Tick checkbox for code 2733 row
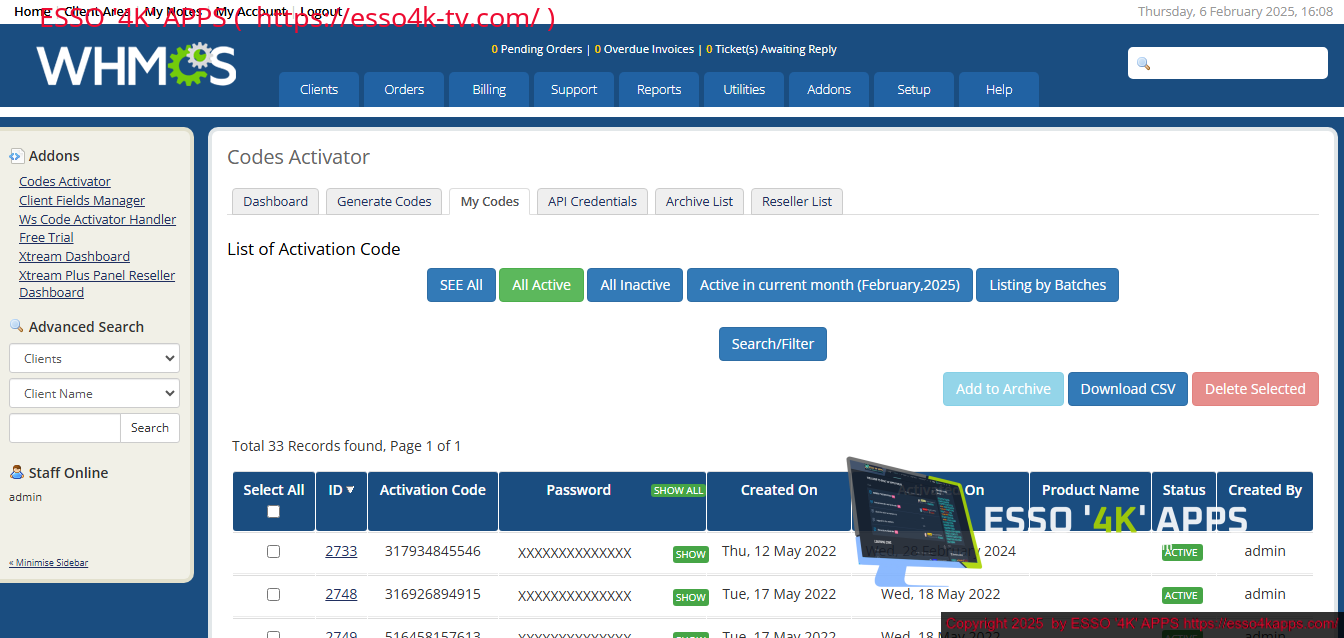Screen dimensions: 1344x638 (x=273, y=551)
